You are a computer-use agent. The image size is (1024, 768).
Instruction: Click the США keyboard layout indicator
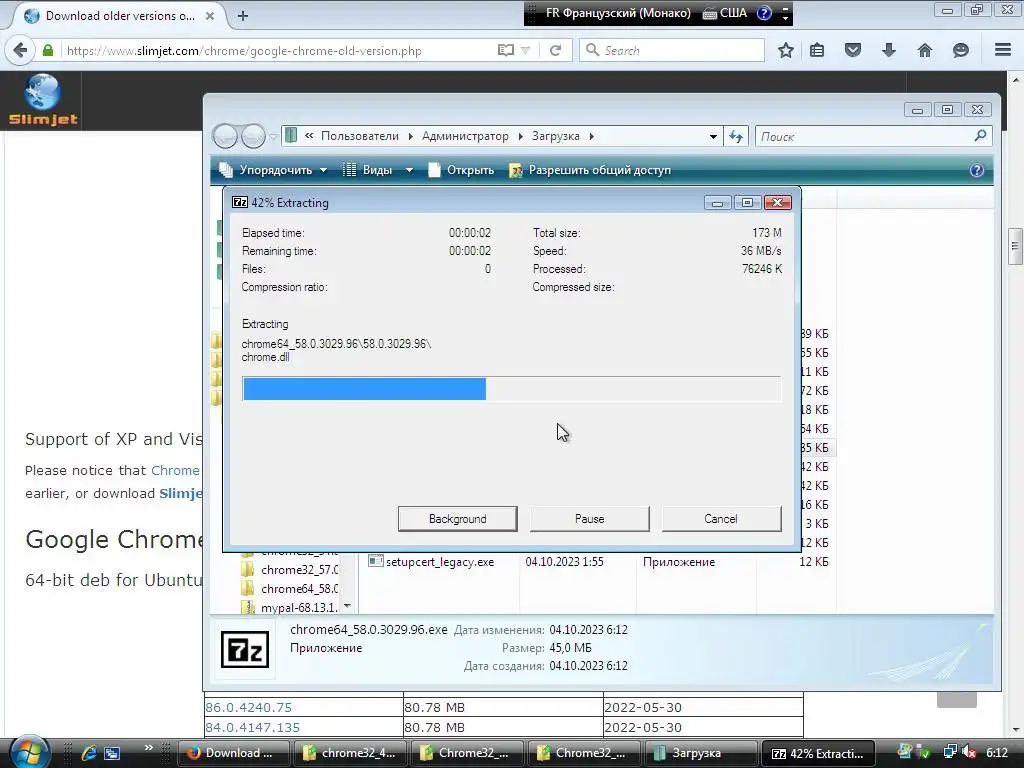click(x=725, y=13)
